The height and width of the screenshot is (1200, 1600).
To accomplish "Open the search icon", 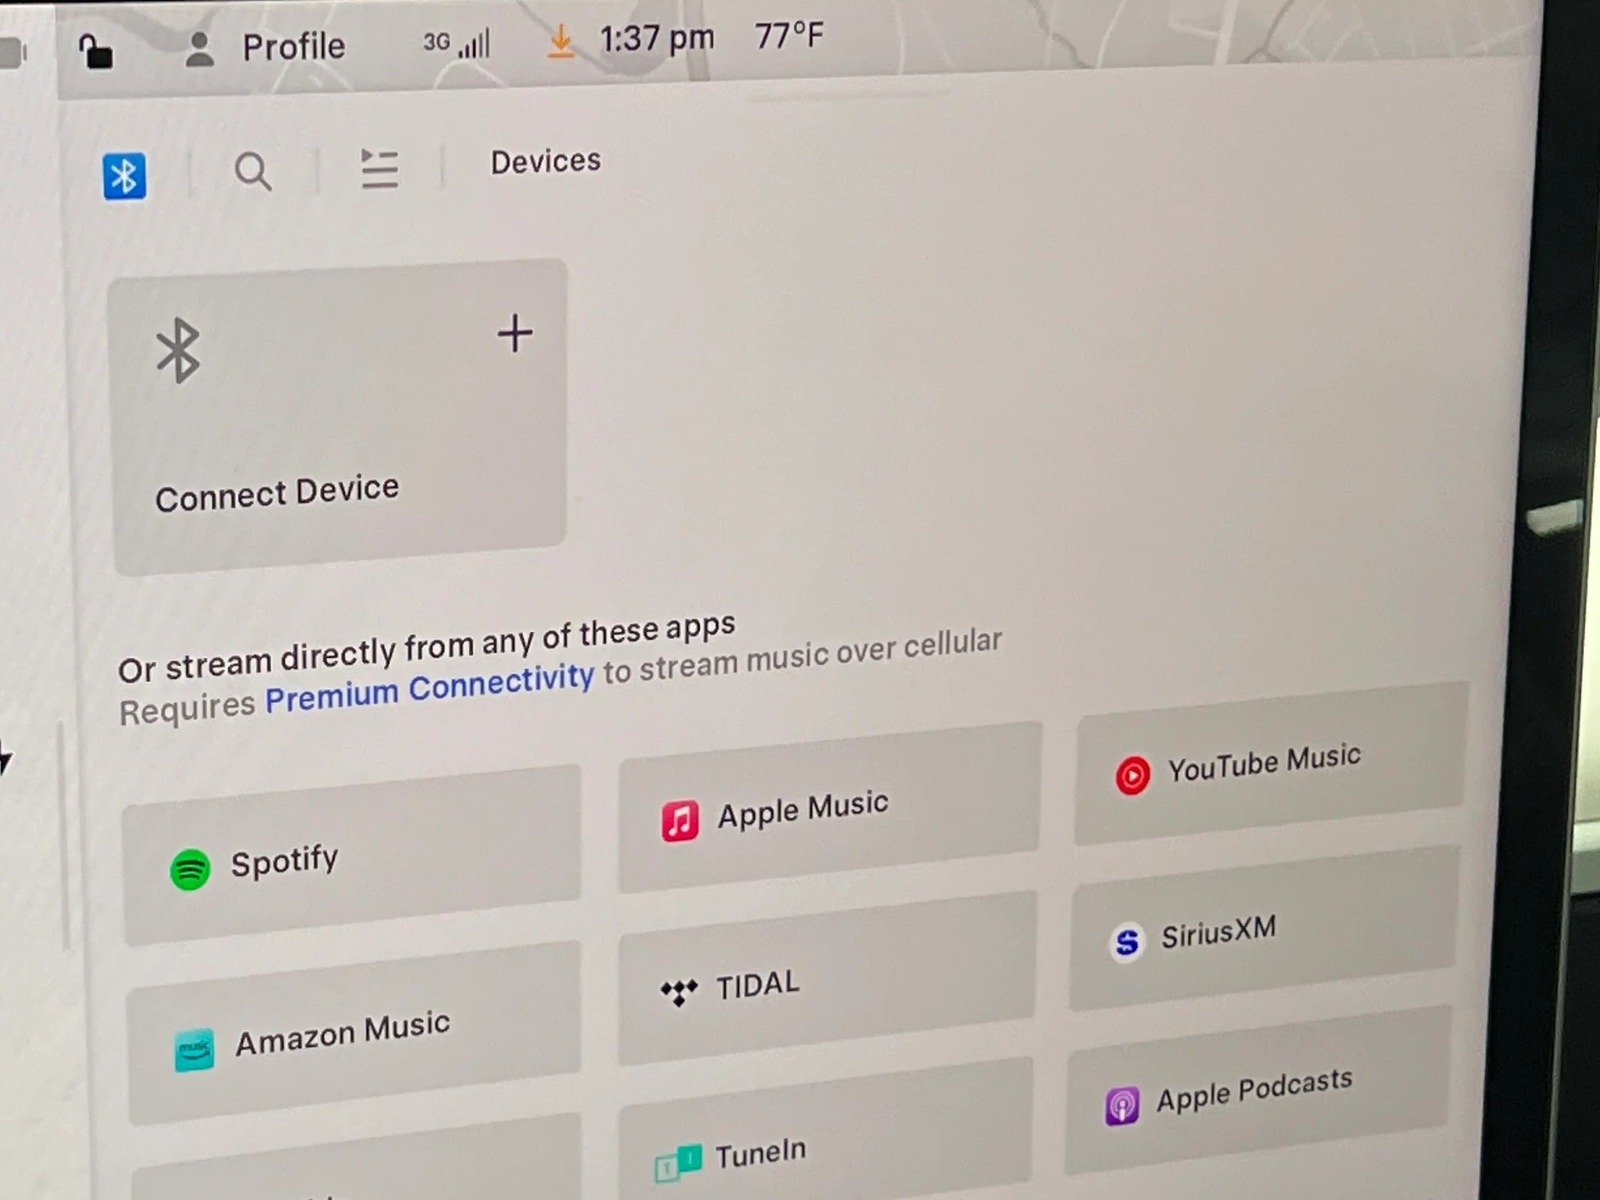I will [x=253, y=172].
